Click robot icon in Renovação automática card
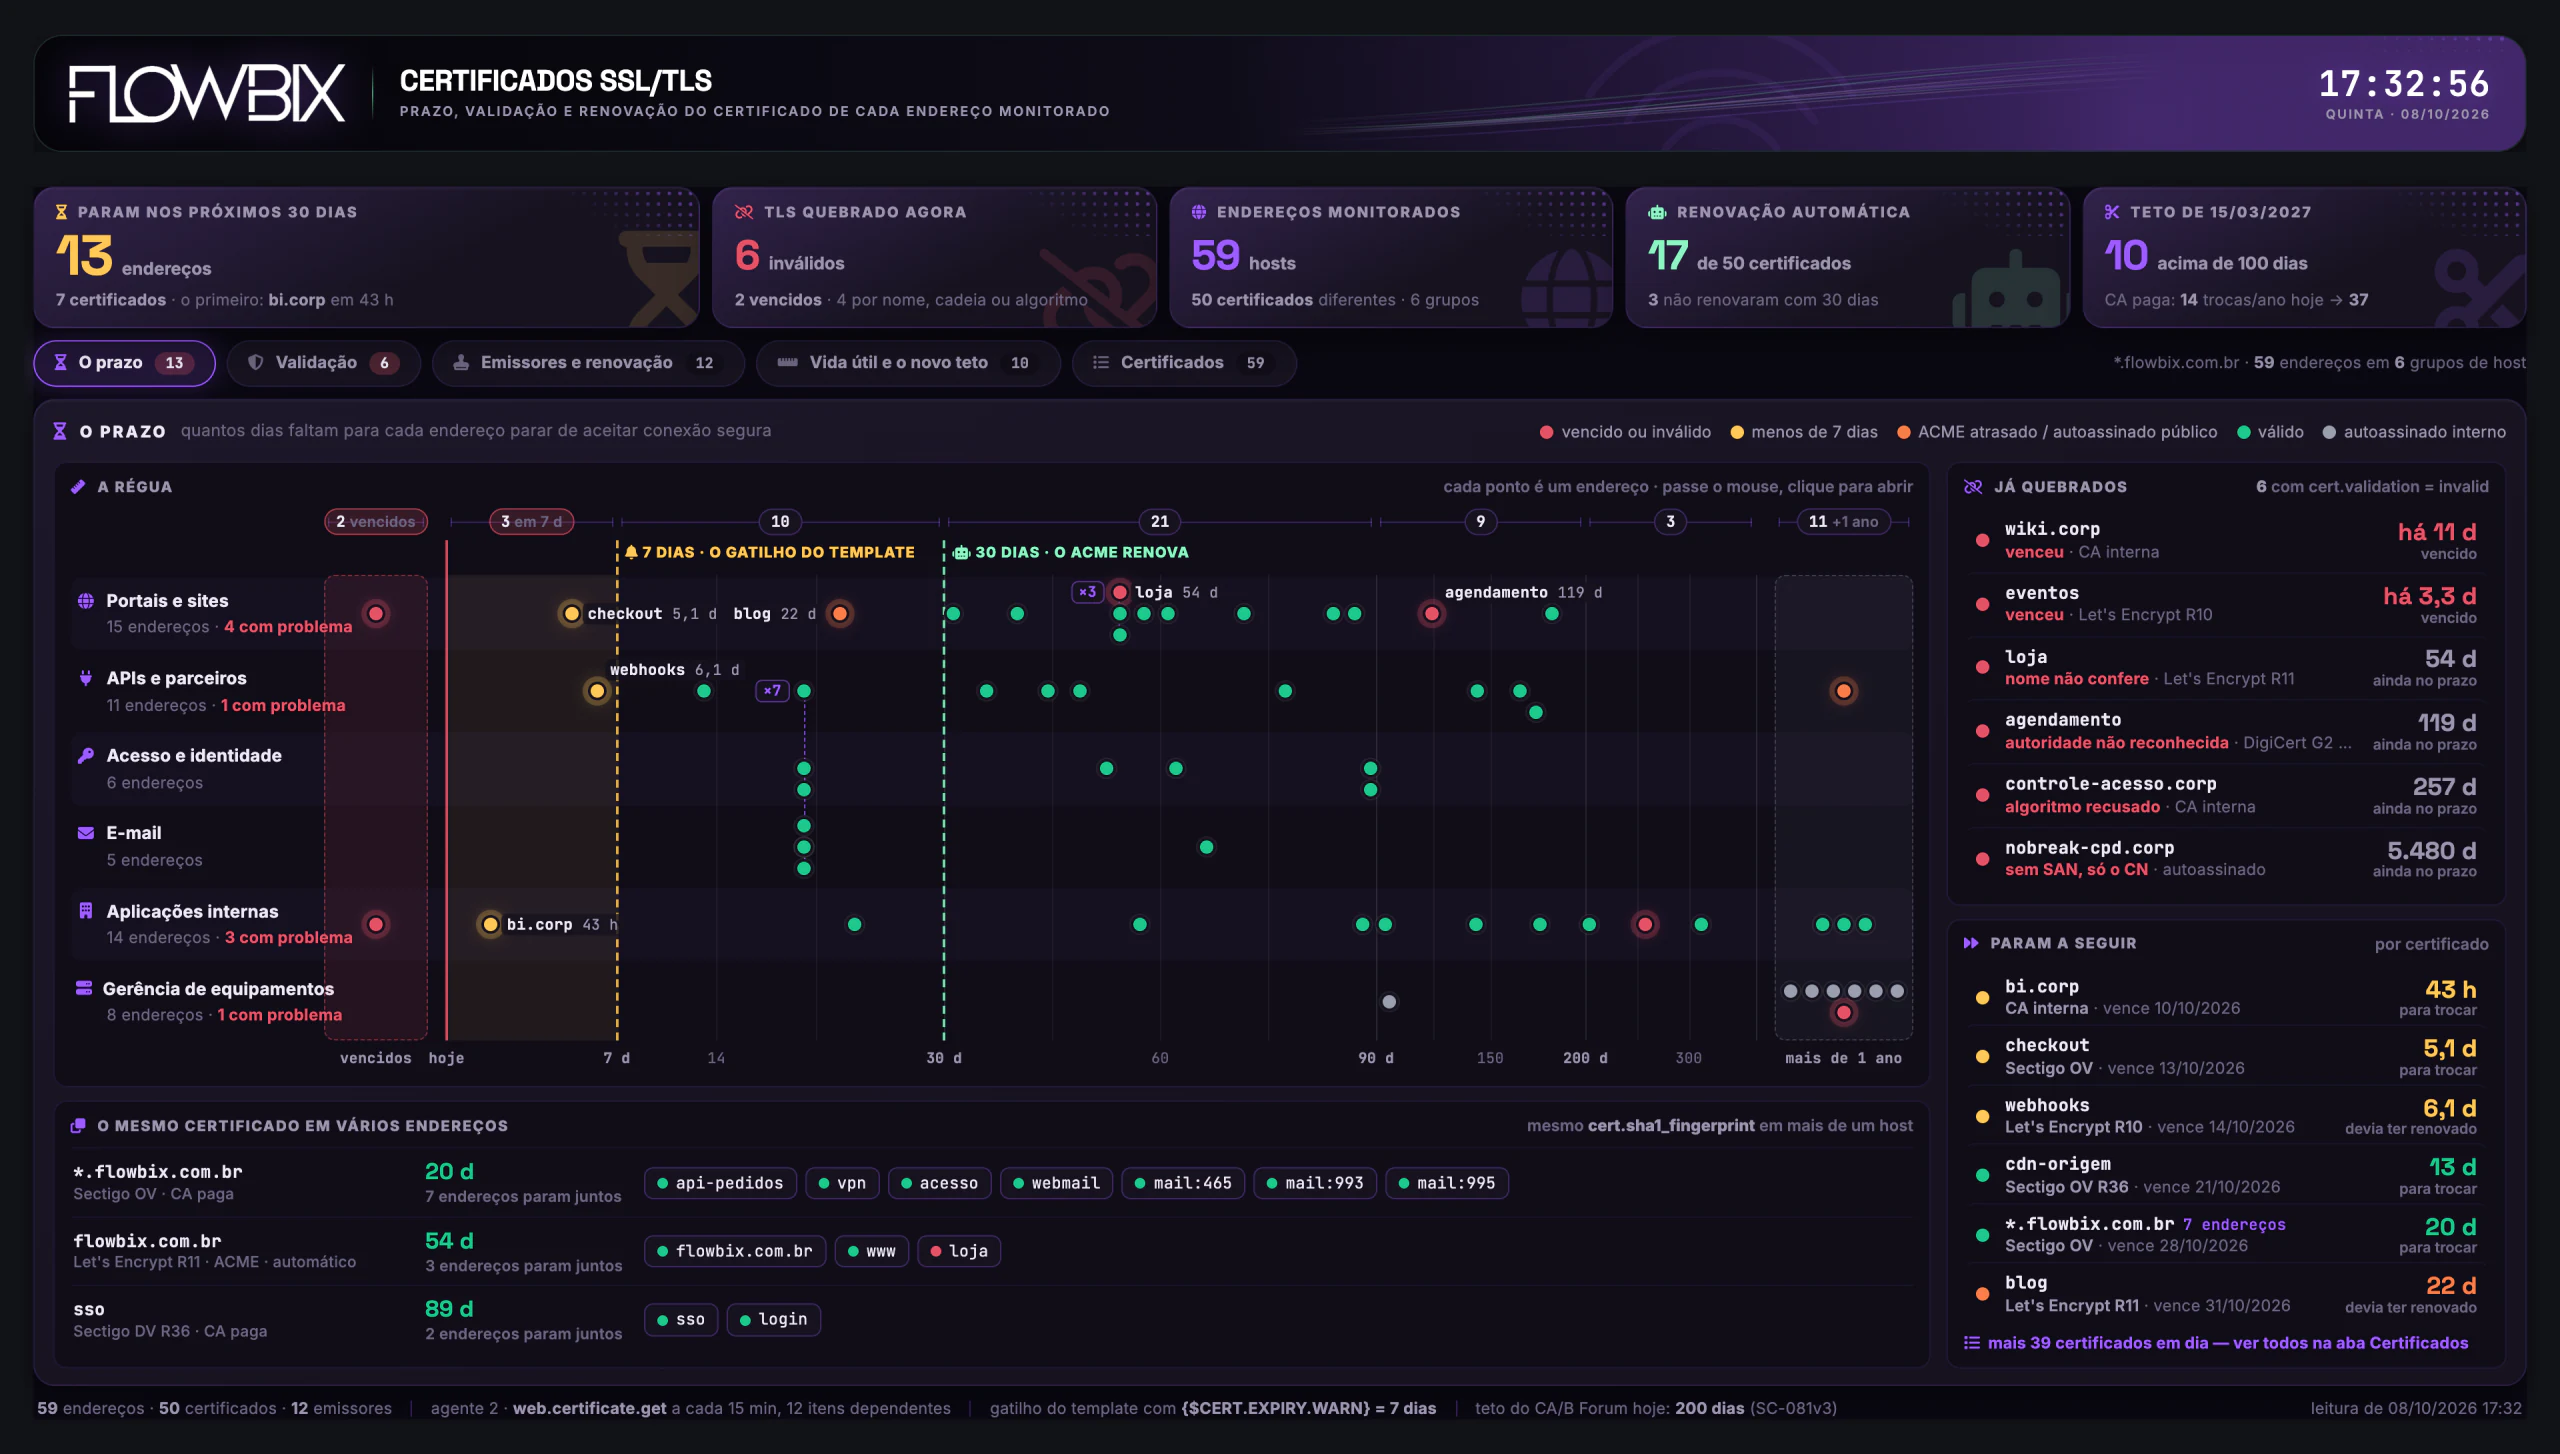The image size is (2560, 1454). pos(1657,212)
